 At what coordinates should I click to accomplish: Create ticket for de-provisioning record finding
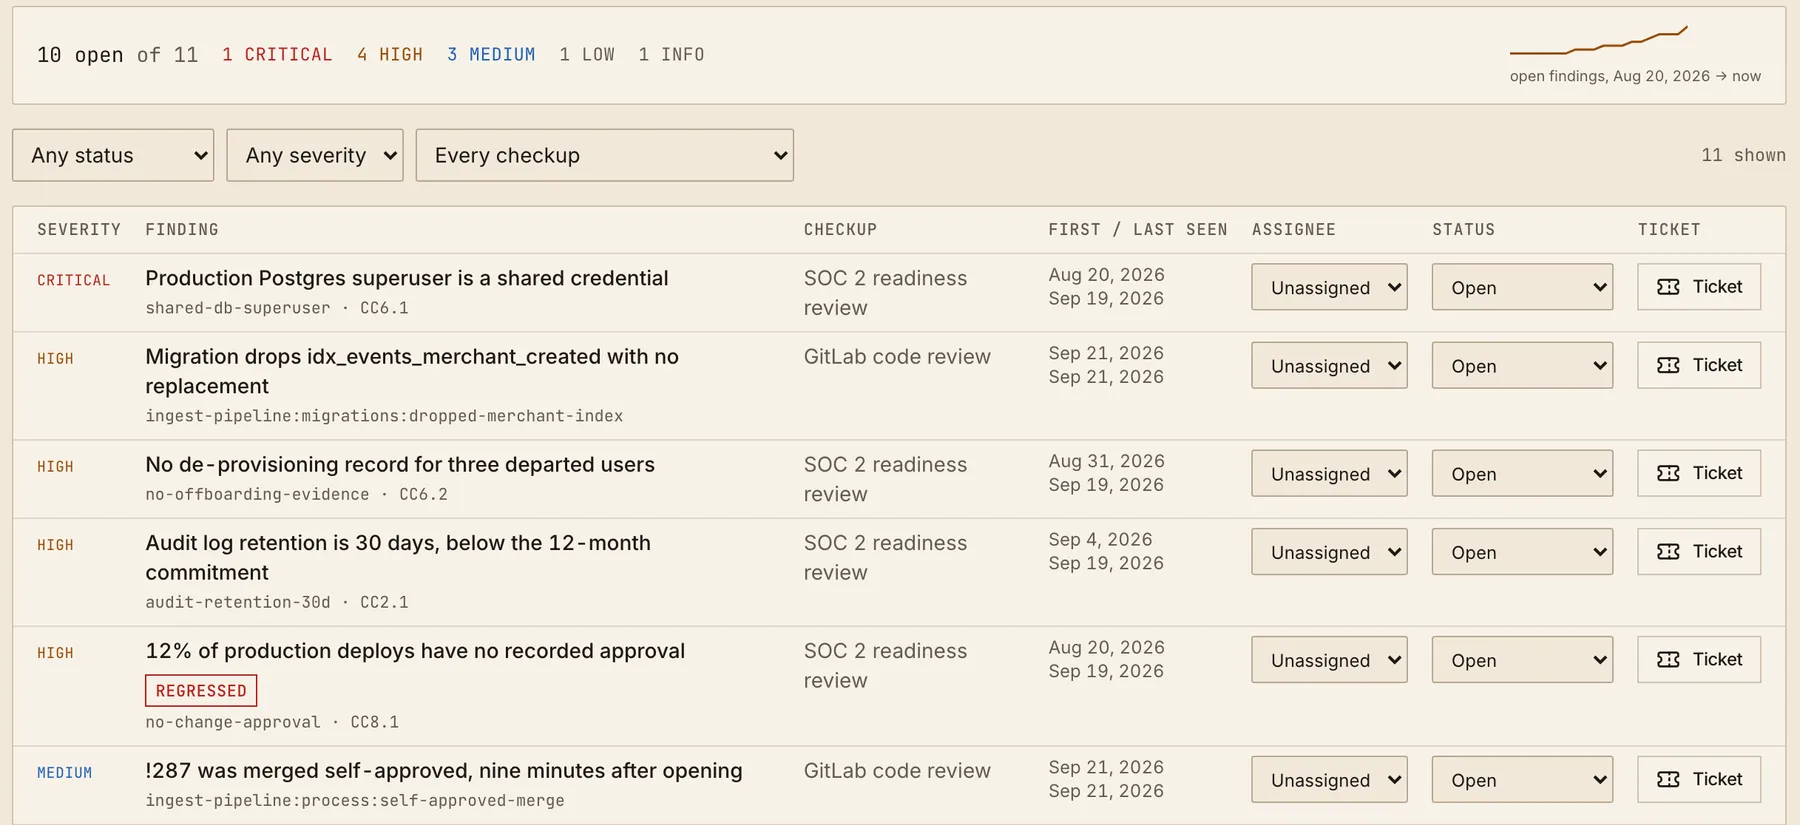click(1699, 473)
